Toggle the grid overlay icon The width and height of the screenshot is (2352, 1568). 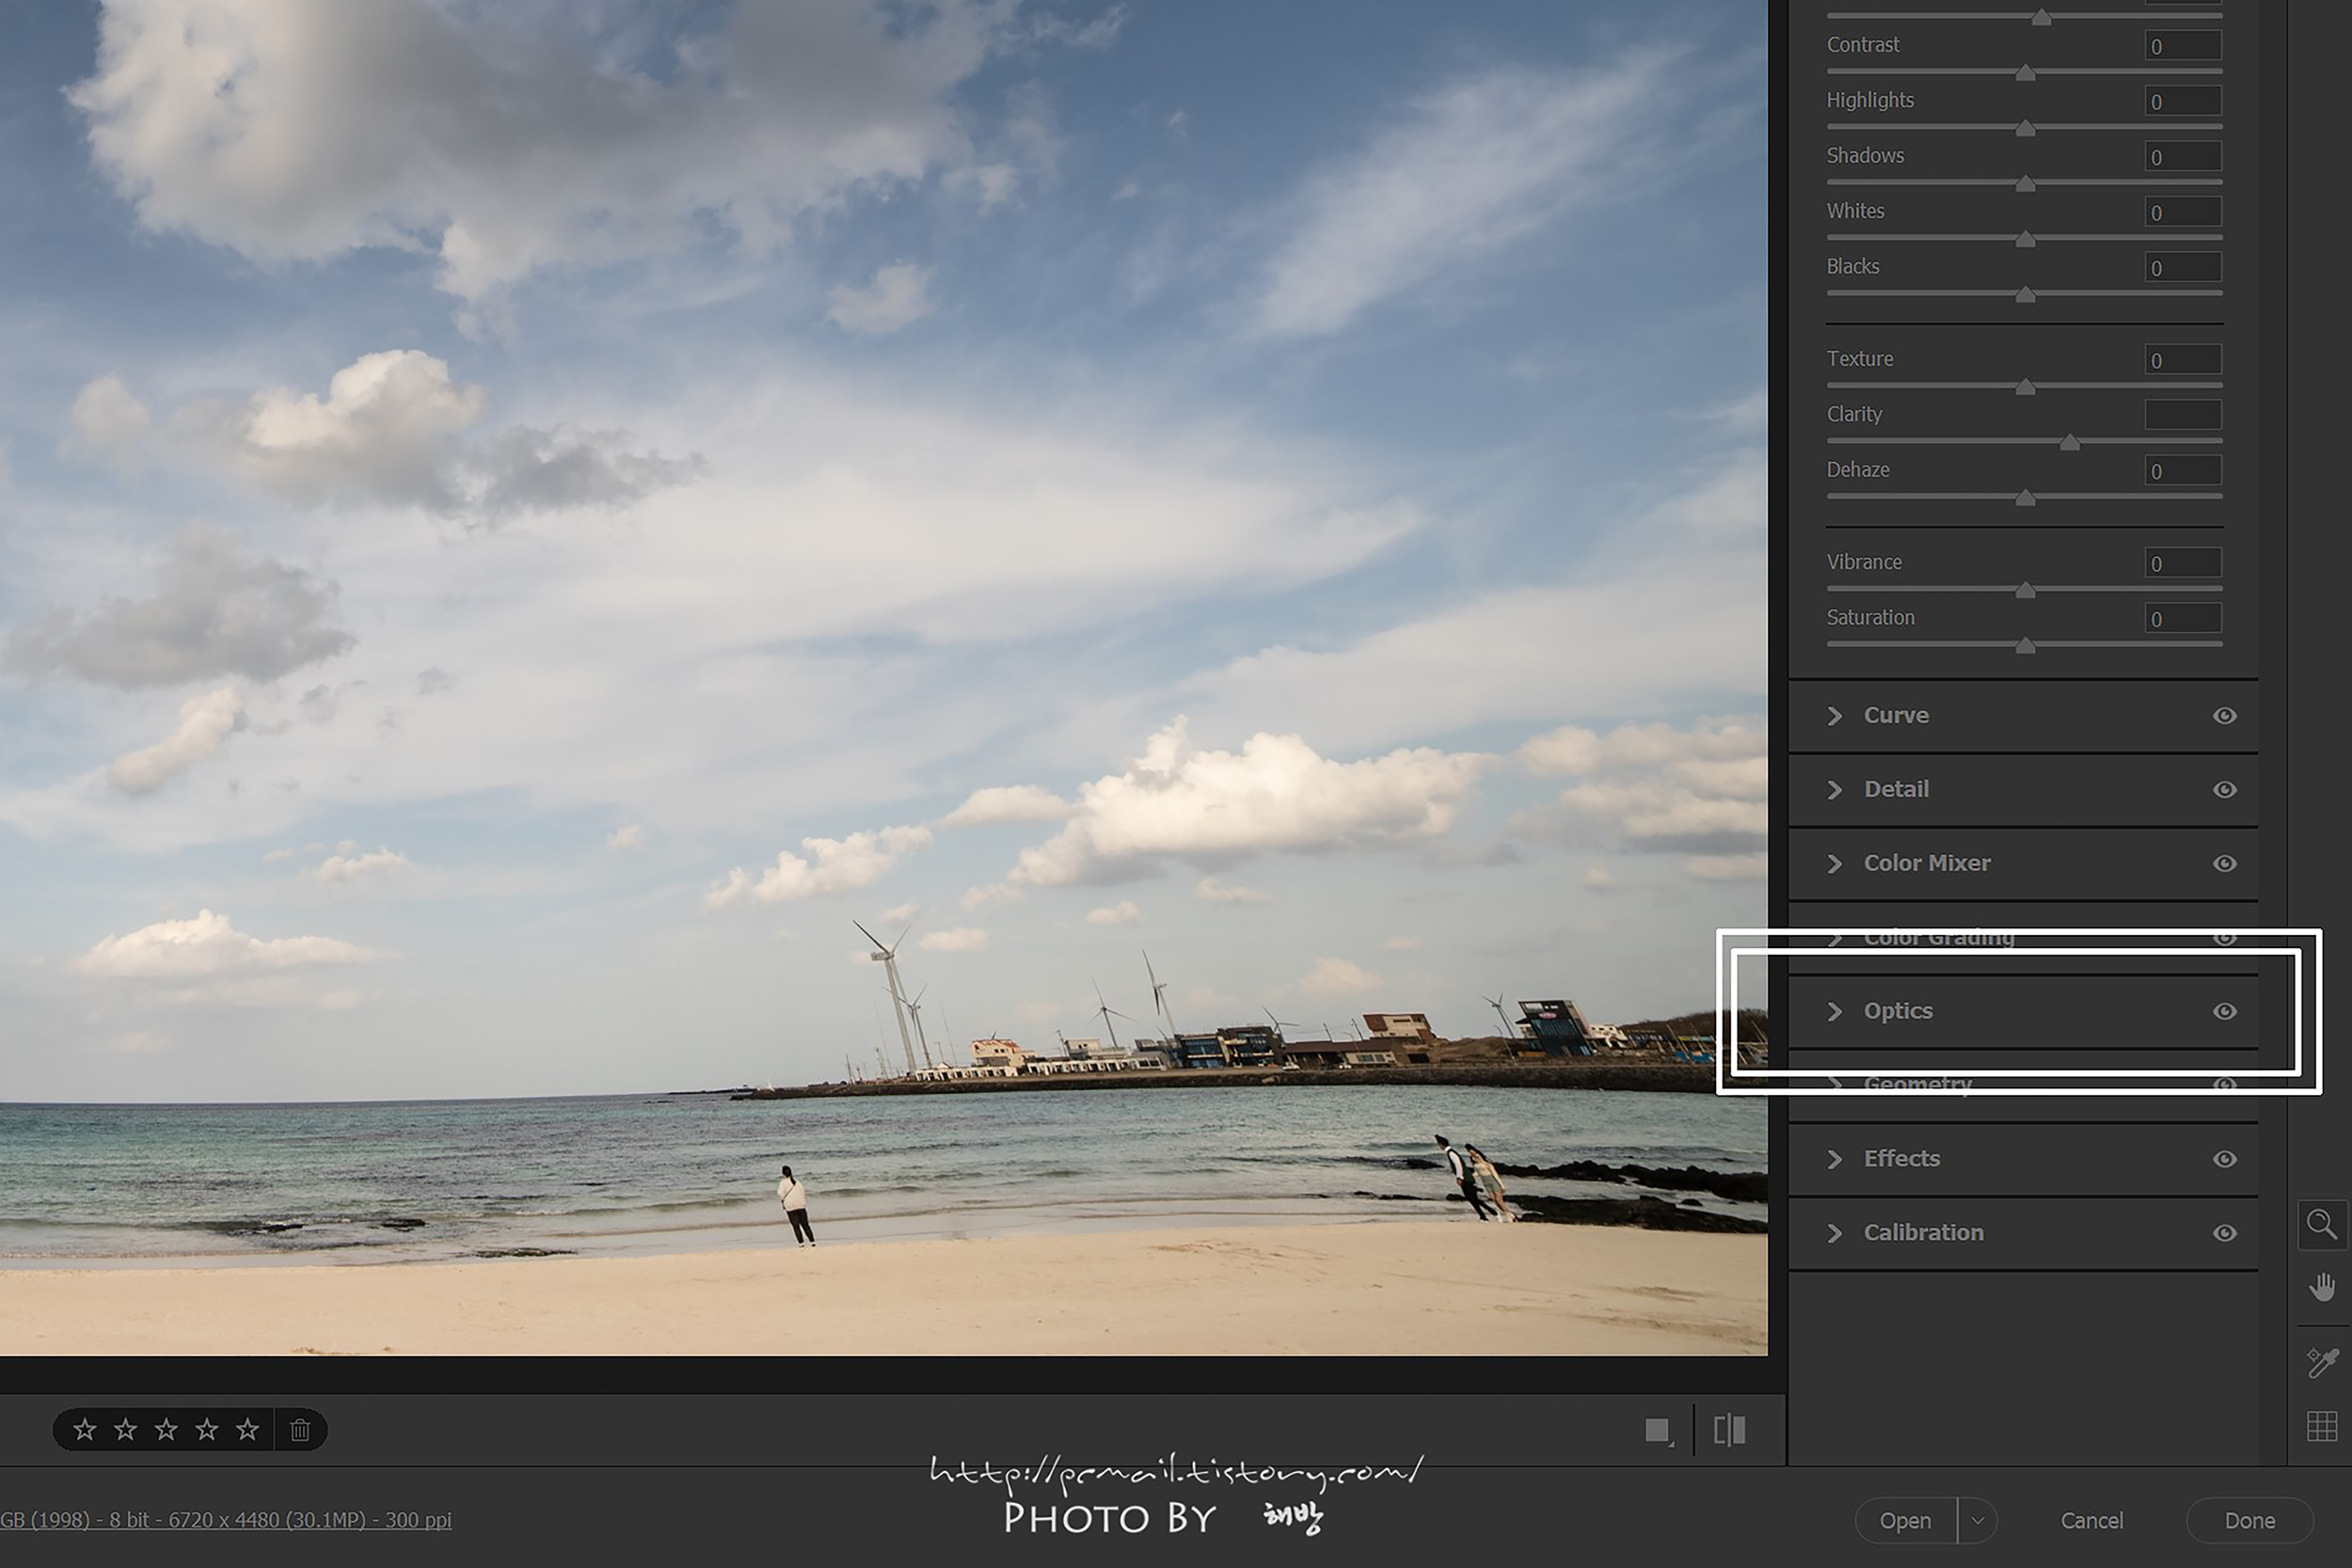click(x=2321, y=1426)
